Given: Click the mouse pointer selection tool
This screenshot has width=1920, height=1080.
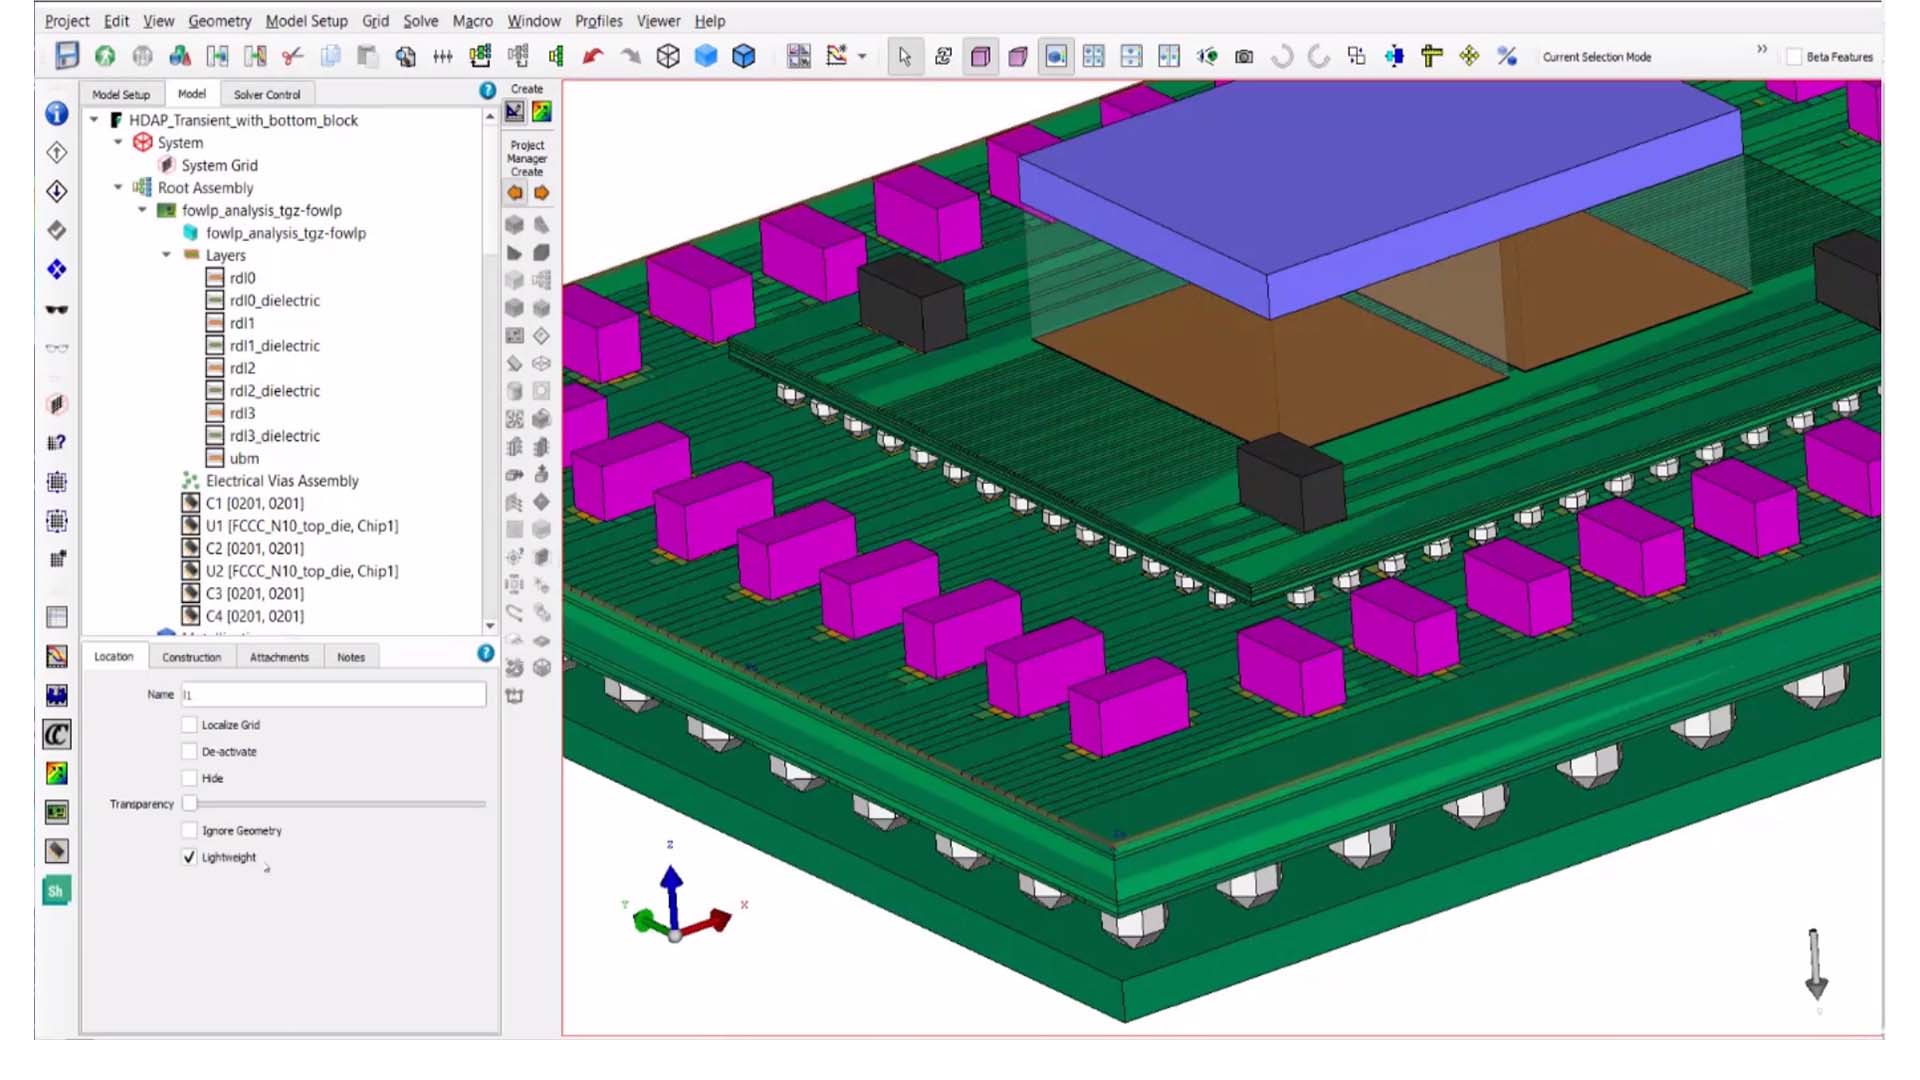Looking at the screenshot, I should point(905,57).
